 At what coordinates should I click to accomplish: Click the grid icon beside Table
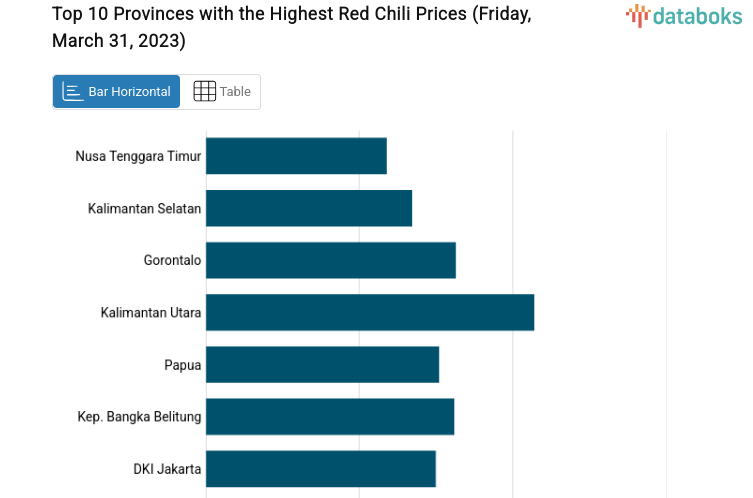tap(204, 91)
